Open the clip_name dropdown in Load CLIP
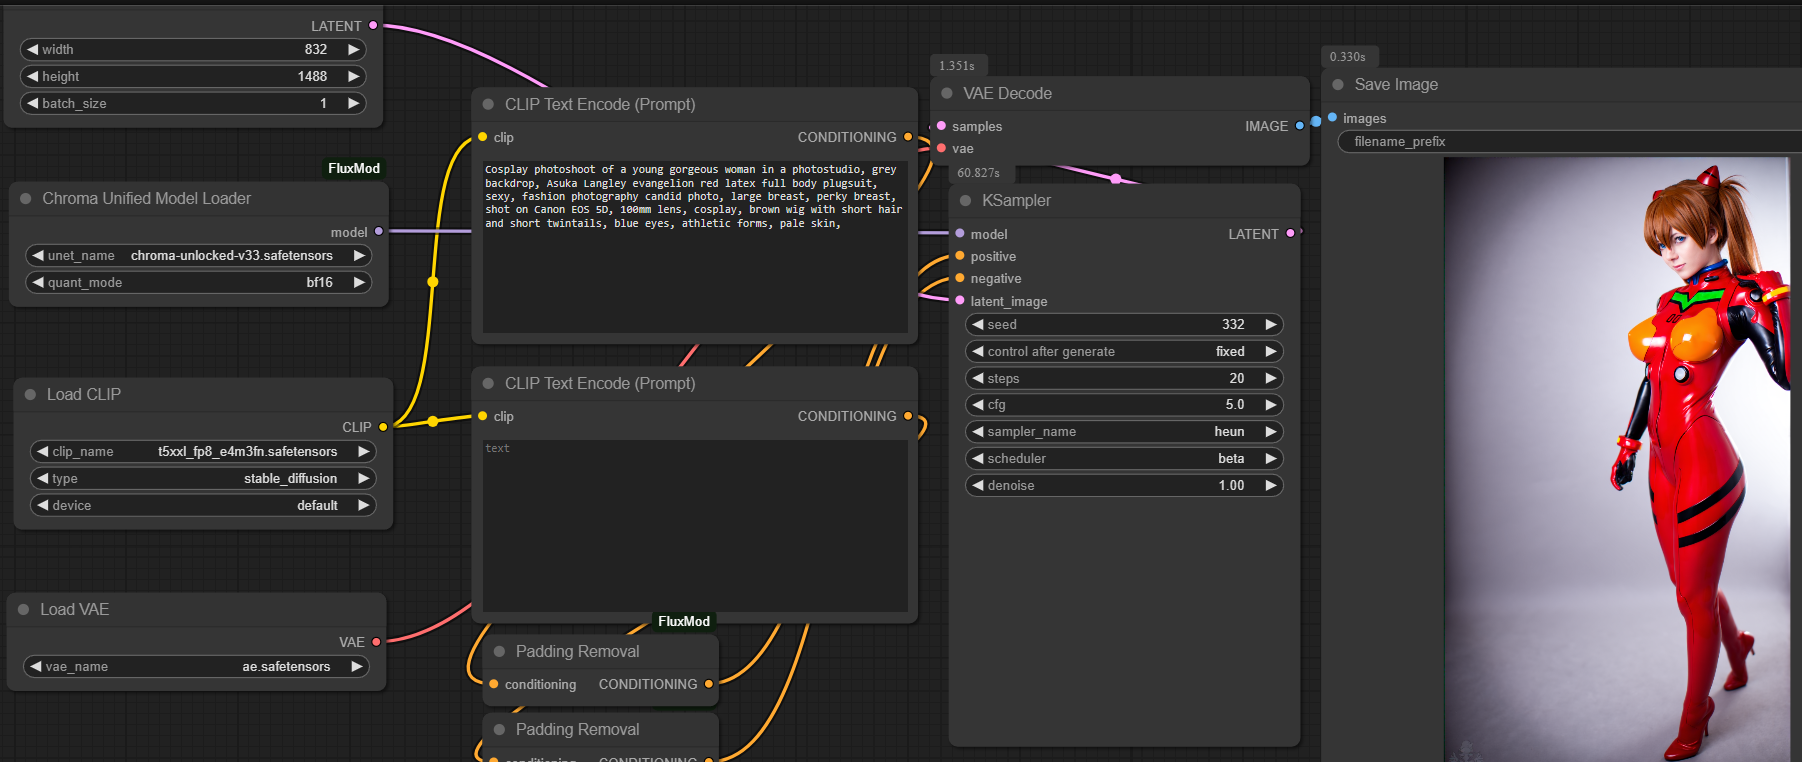 203,452
